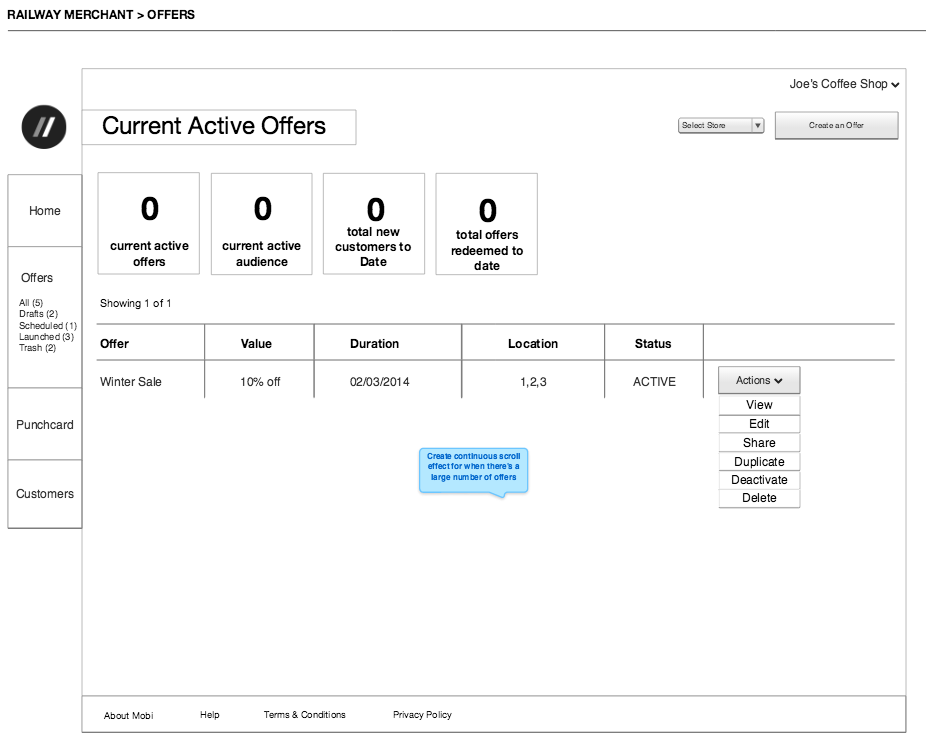Open the Trash (2) offers list
Image resolution: width=926 pixels, height=740 pixels.
click(37, 348)
